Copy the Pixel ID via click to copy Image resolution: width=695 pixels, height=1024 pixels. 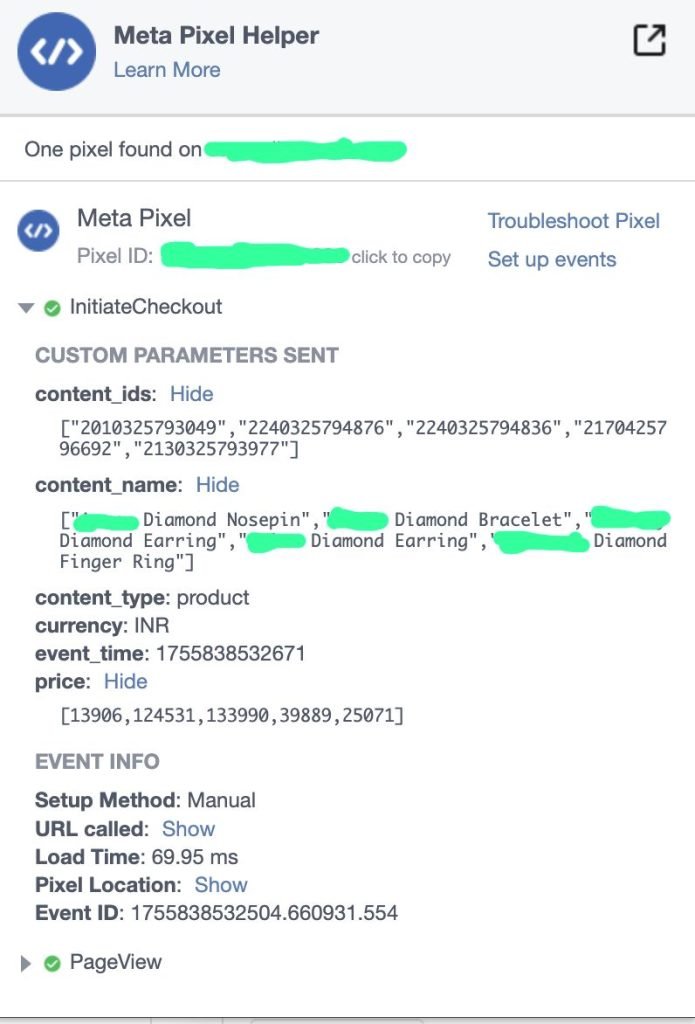401,257
